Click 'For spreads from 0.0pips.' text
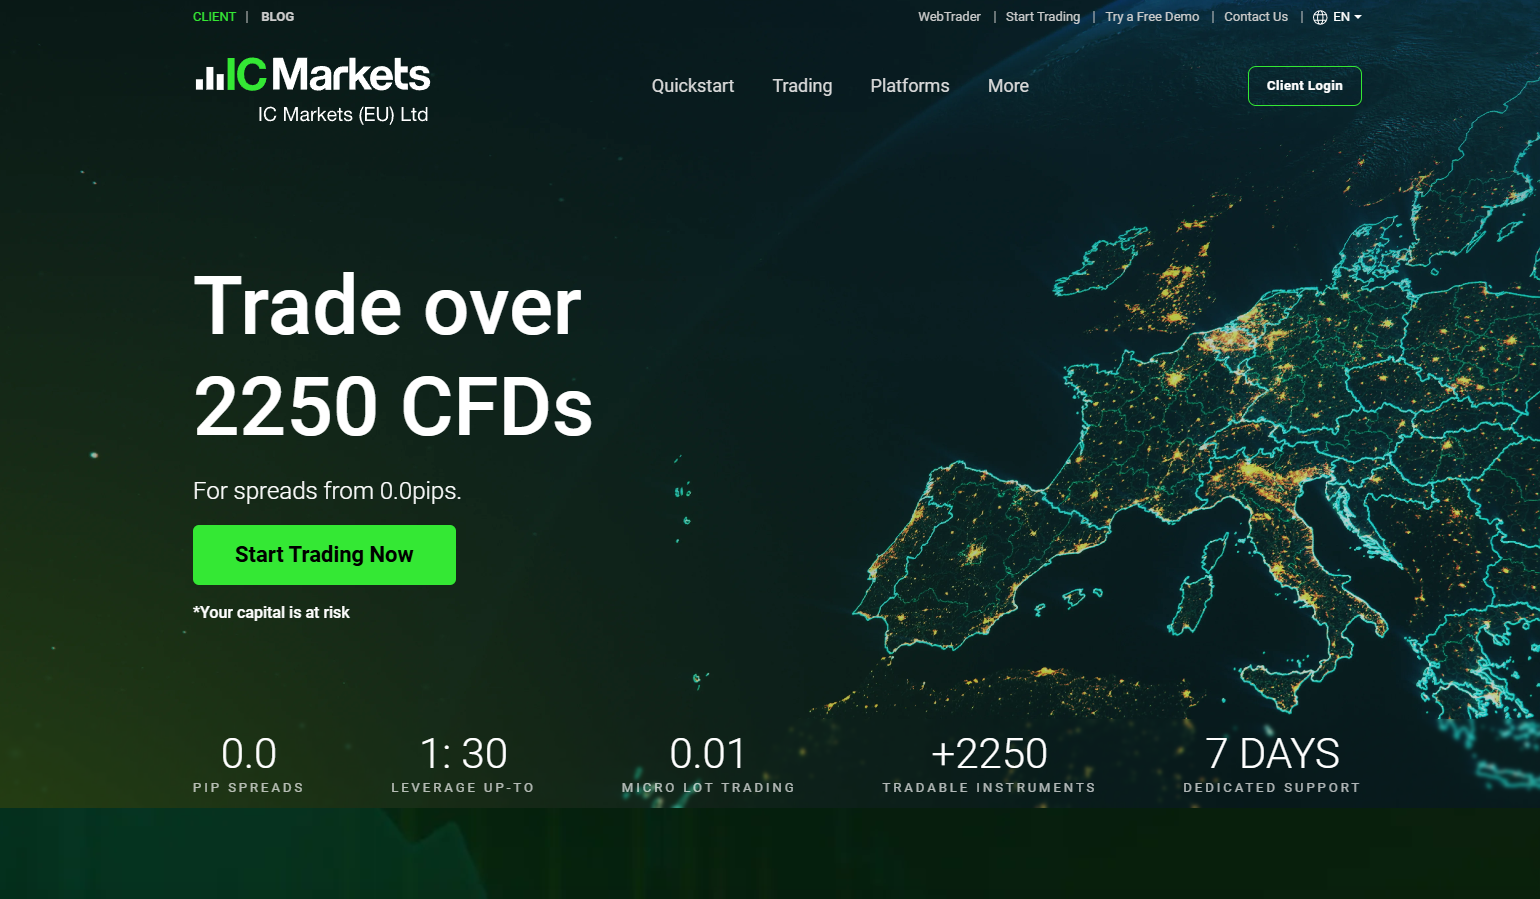Viewport: 1540px width, 899px height. (327, 491)
